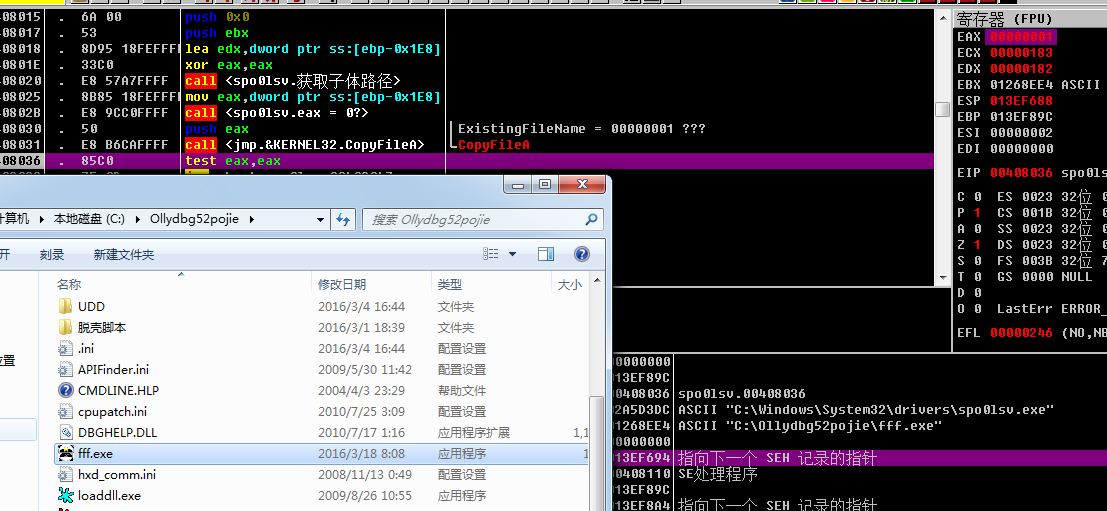Viewport: 1107px width, 511px height.
Task: Select the UDD folder icon
Action: pos(66,306)
